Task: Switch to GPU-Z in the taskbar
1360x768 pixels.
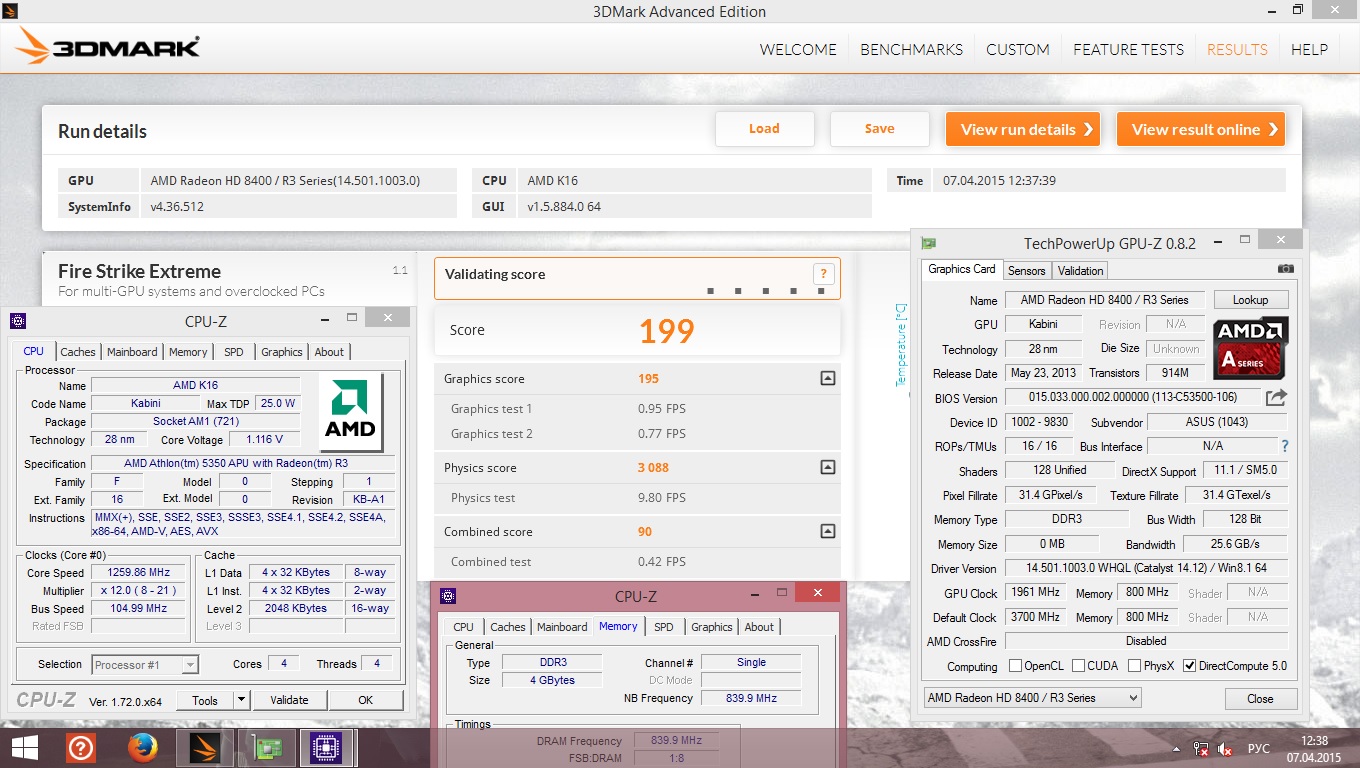Action: tap(266, 748)
